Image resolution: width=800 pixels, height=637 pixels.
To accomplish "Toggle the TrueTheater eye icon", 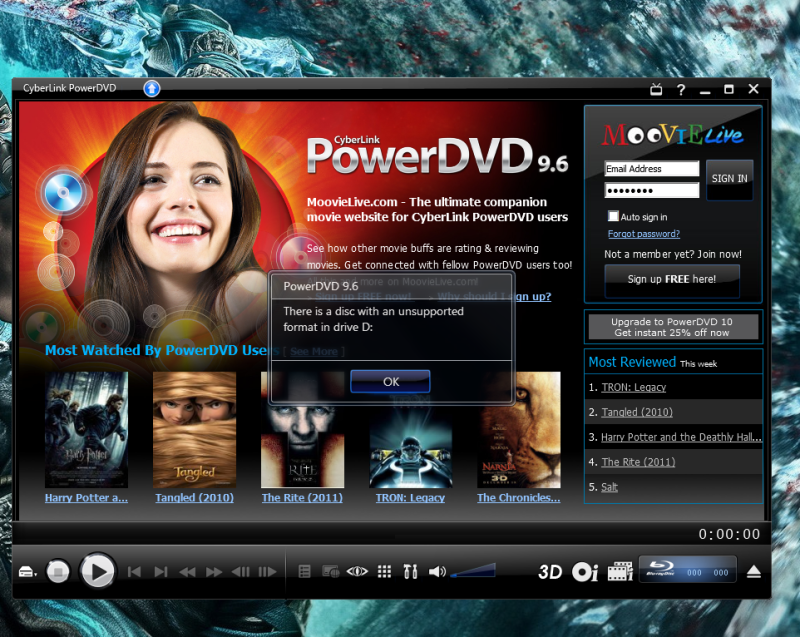I will pos(357,572).
